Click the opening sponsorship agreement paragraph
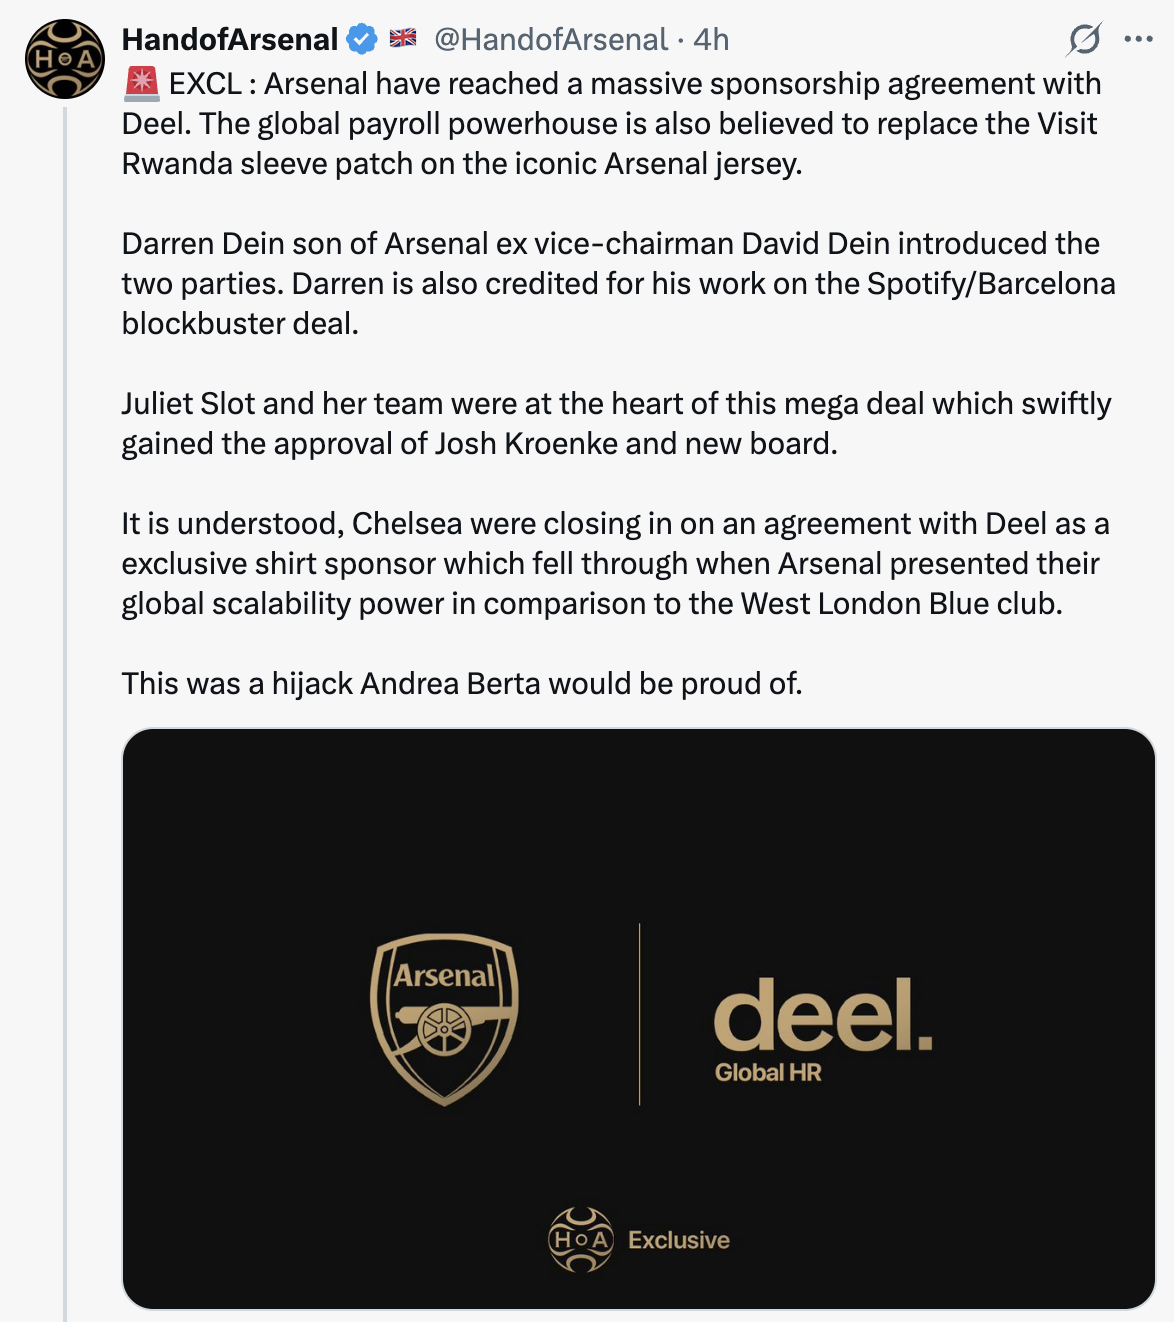The height and width of the screenshot is (1322, 1174). [x=610, y=123]
